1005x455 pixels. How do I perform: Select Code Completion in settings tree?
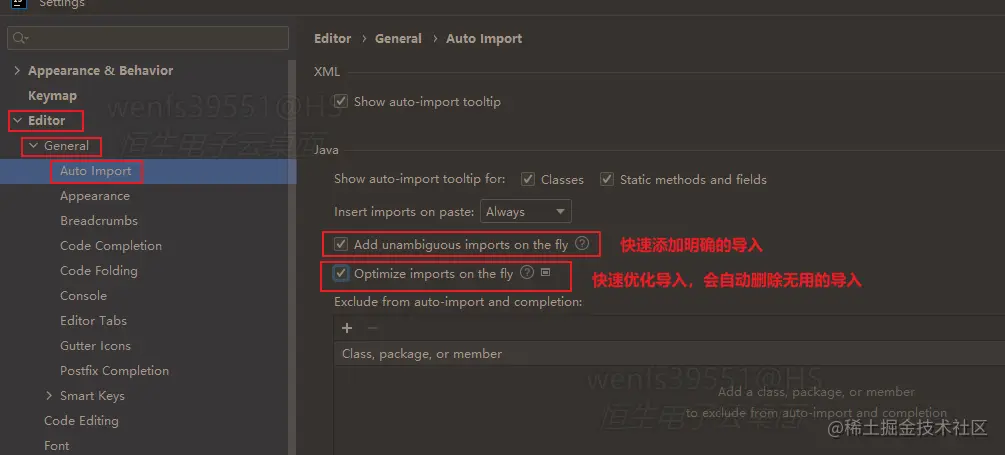[x=111, y=245]
